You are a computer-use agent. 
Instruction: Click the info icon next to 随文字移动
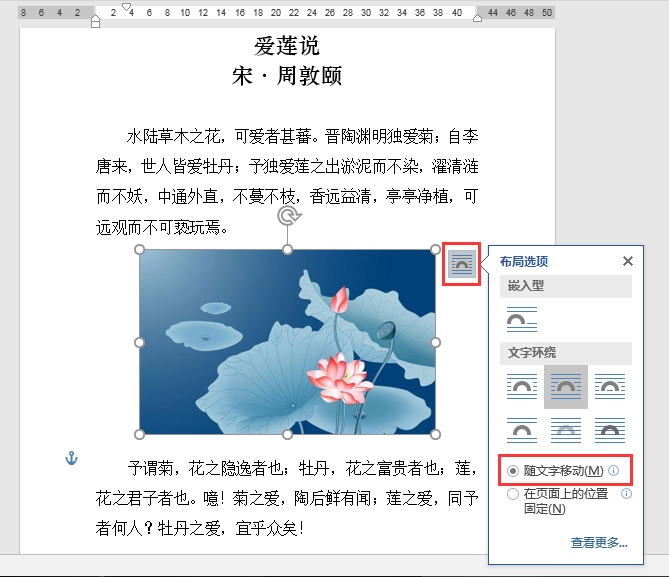click(613, 470)
